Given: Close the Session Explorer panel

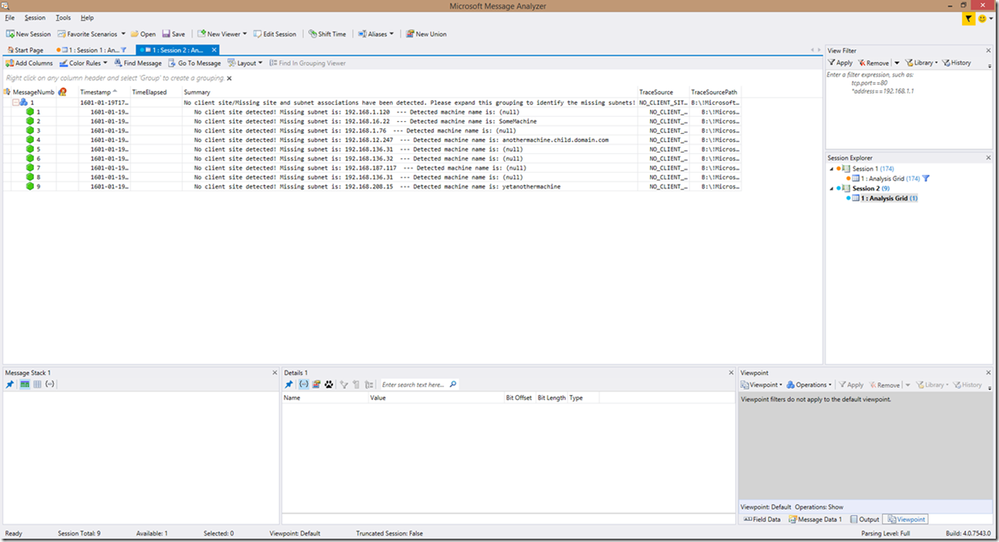Looking at the screenshot, I should (989, 157).
